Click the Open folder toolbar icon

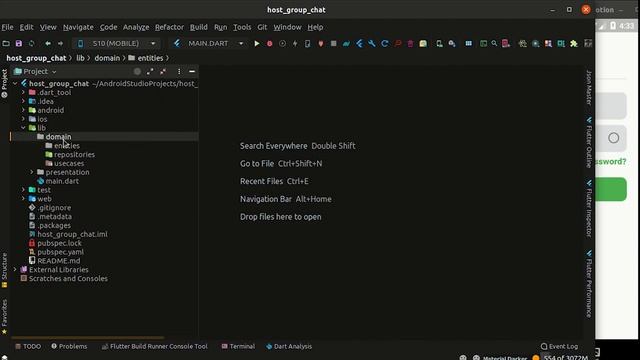[x=6, y=43]
